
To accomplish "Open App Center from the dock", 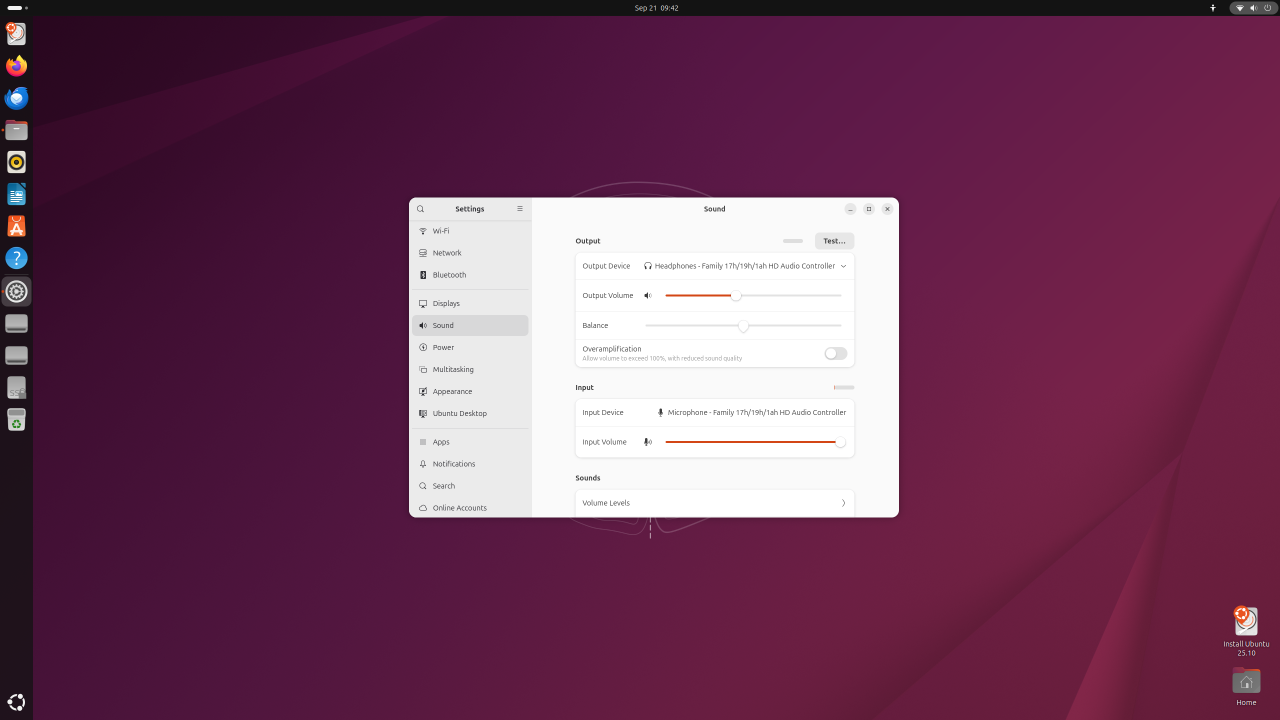I will [x=16, y=226].
